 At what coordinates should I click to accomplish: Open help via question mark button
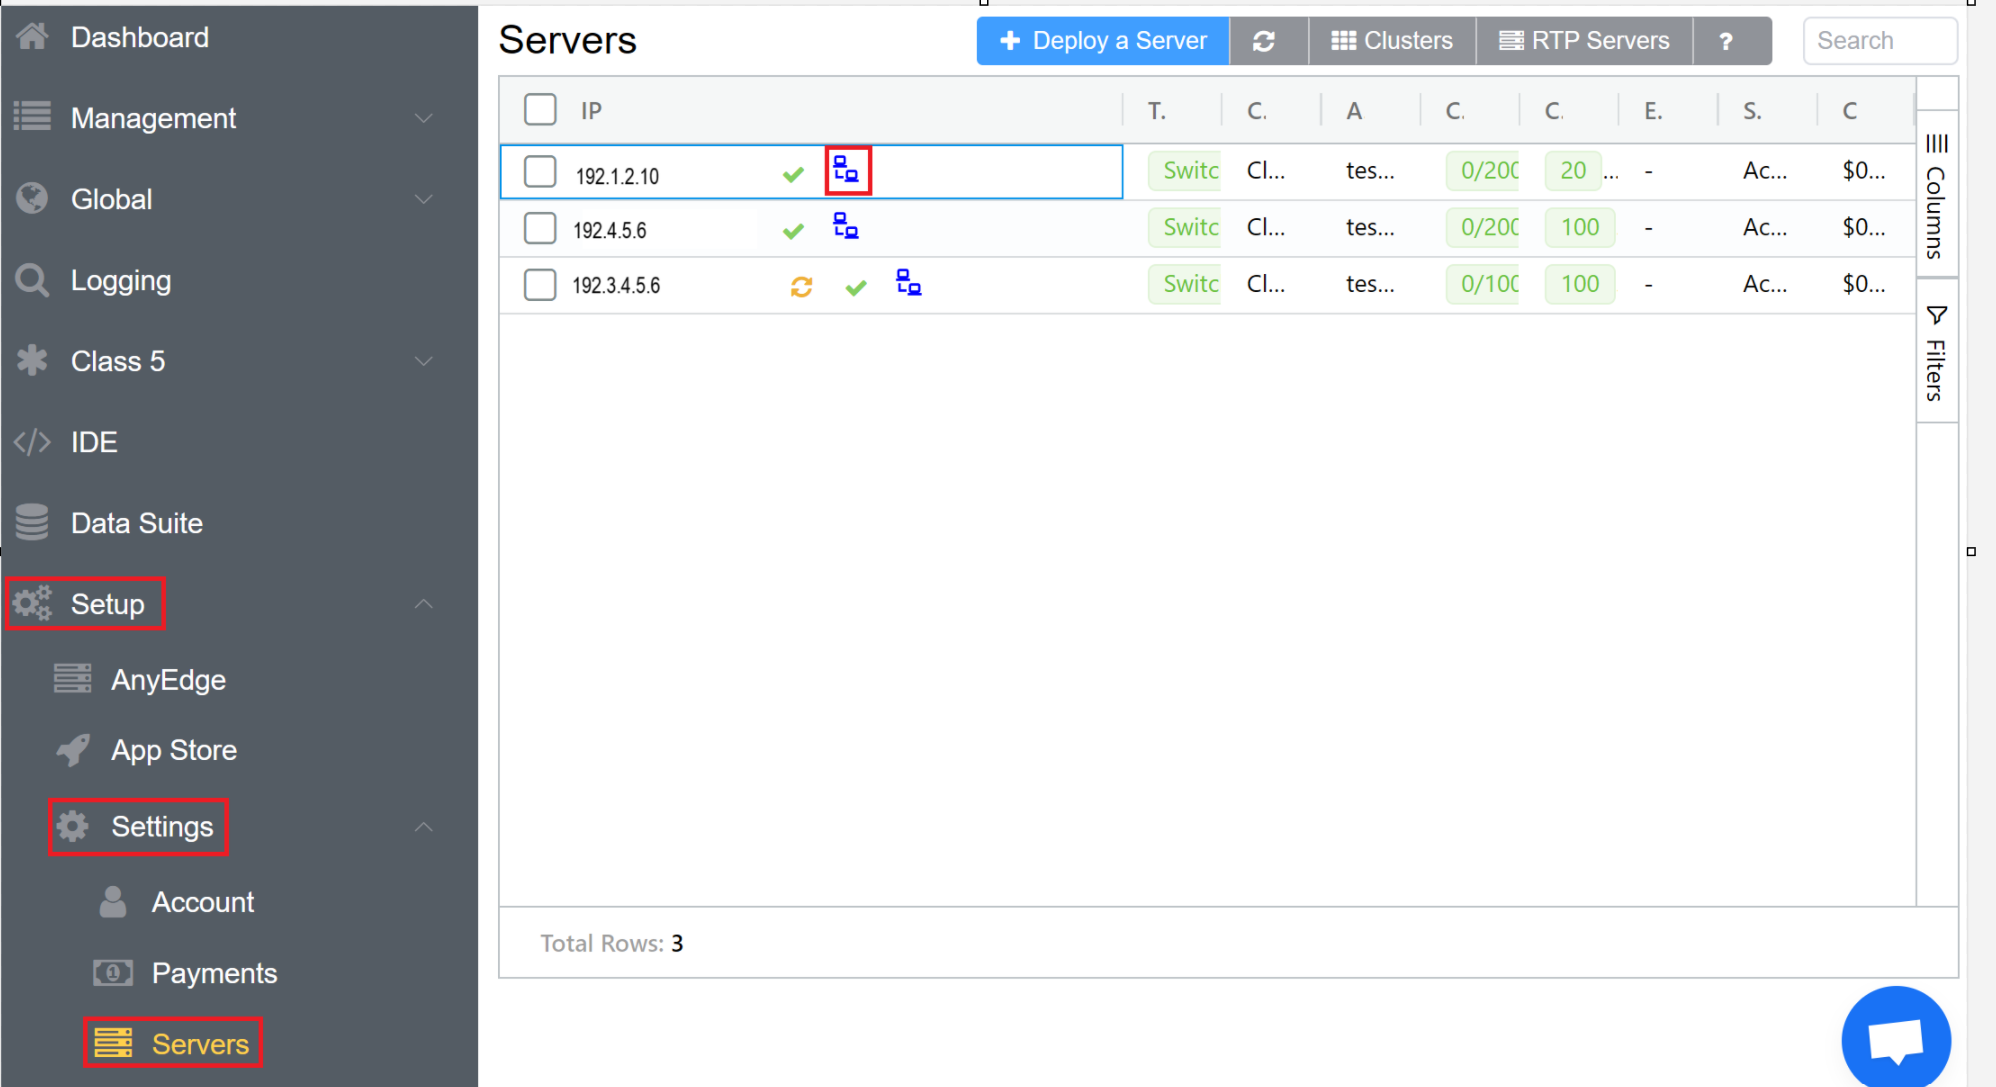1726,41
